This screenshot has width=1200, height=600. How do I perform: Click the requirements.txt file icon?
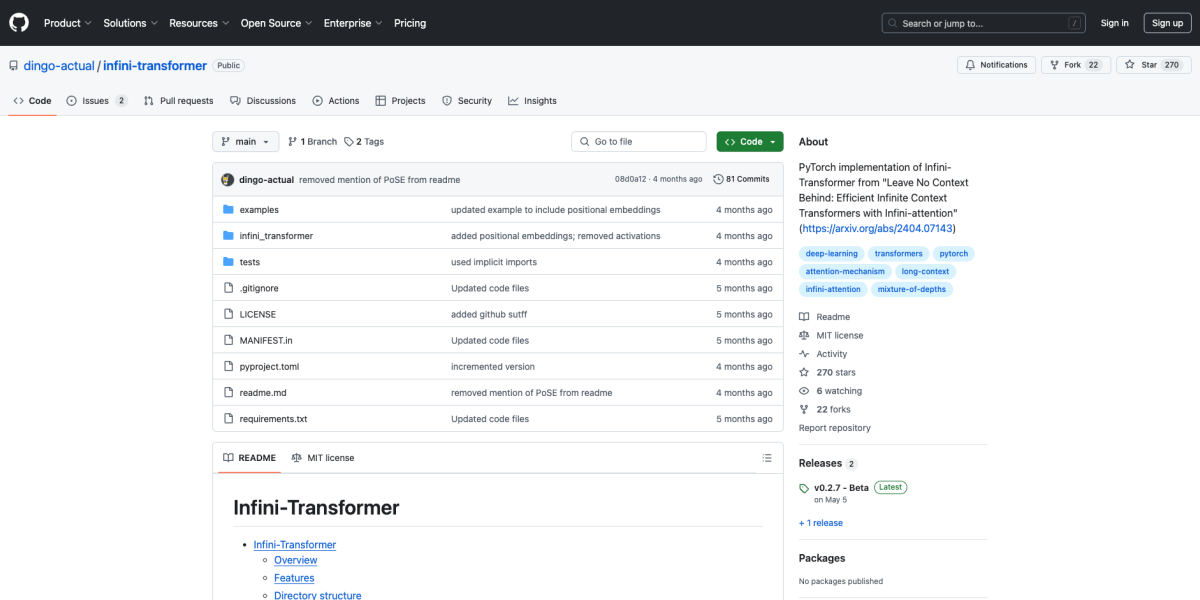pyautogui.click(x=228, y=418)
